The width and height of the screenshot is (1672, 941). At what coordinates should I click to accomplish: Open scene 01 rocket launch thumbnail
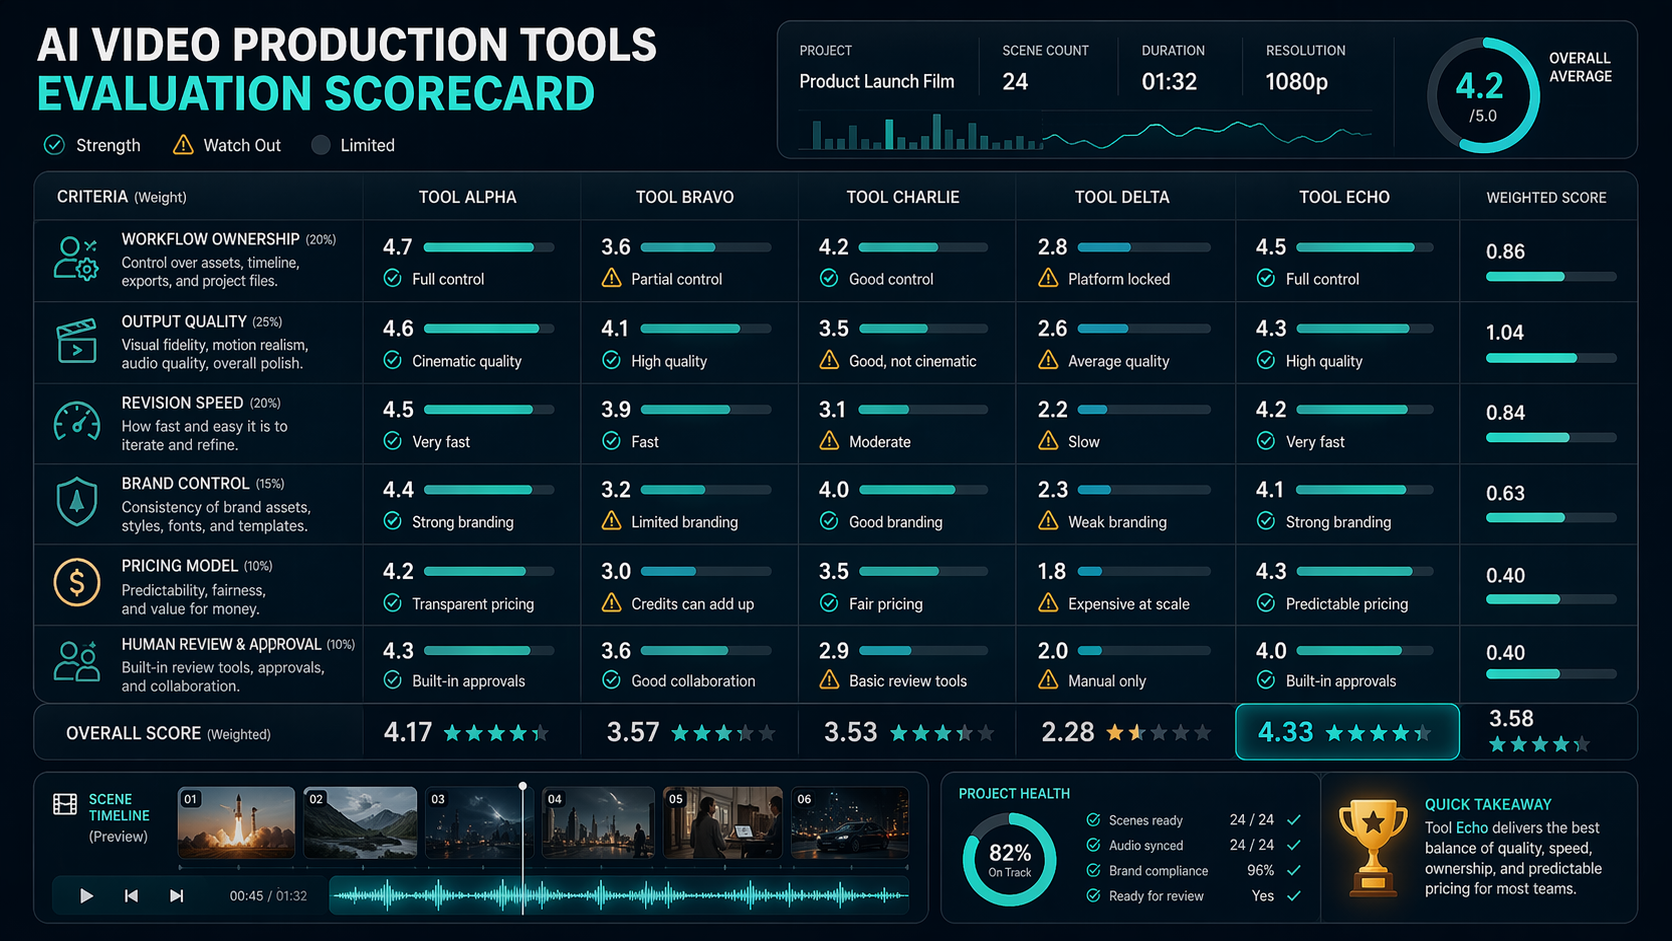point(236,822)
